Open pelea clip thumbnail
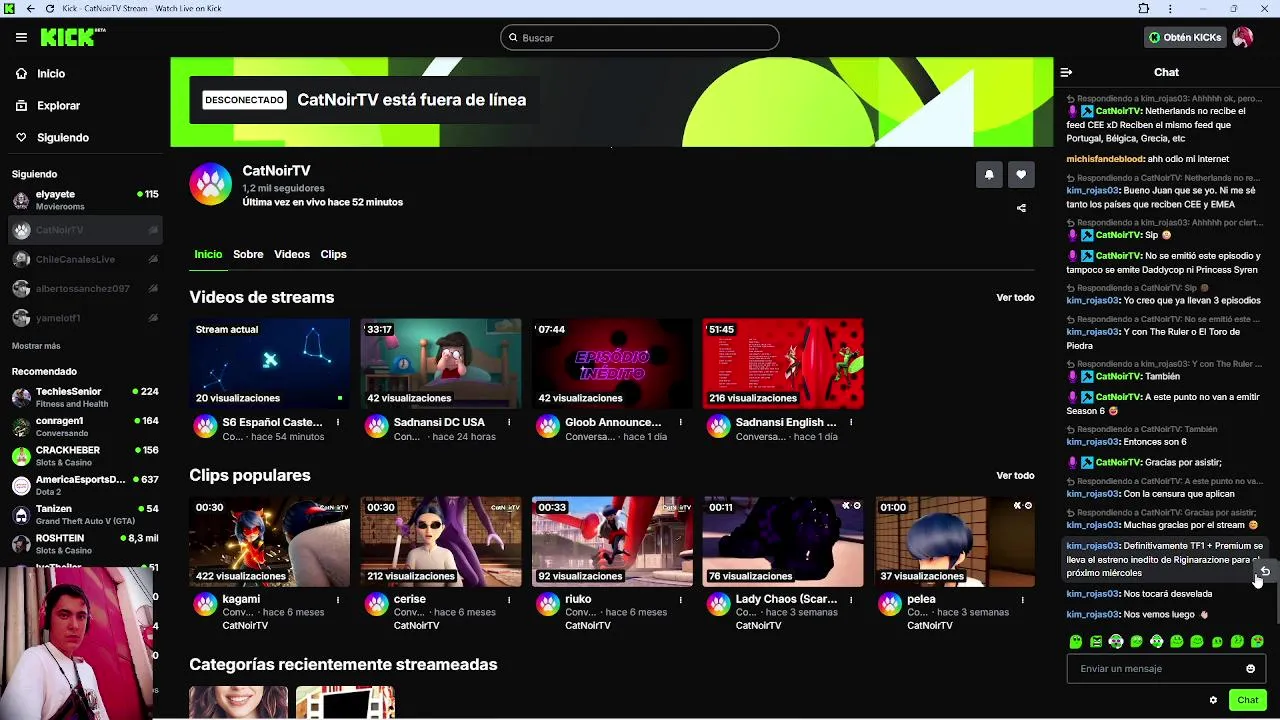This screenshot has height=720, width=1280. pyautogui.click(x=955, y=541)
